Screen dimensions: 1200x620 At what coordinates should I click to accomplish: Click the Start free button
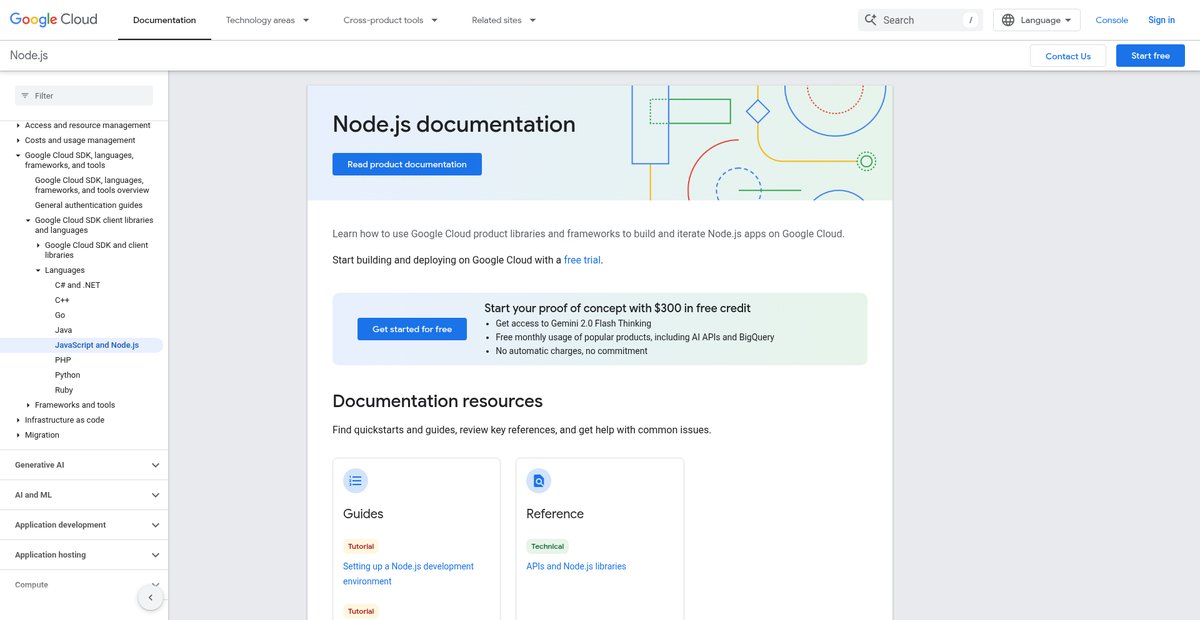coord(1150,56)
